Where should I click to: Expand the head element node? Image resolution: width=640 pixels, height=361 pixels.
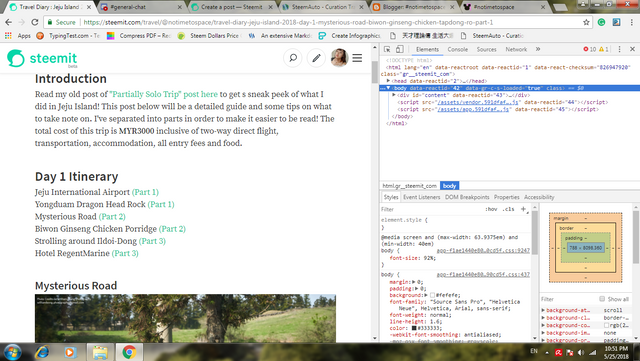[388, 81]
